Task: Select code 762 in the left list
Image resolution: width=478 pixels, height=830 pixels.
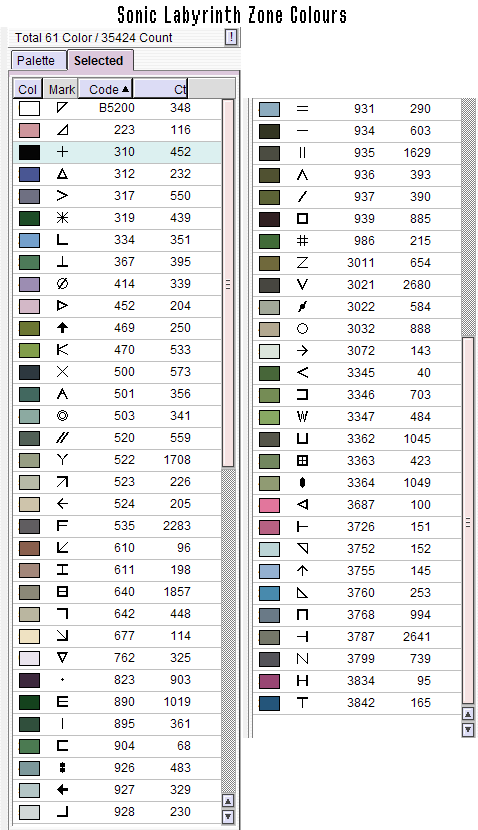Action: click(124, 658)
